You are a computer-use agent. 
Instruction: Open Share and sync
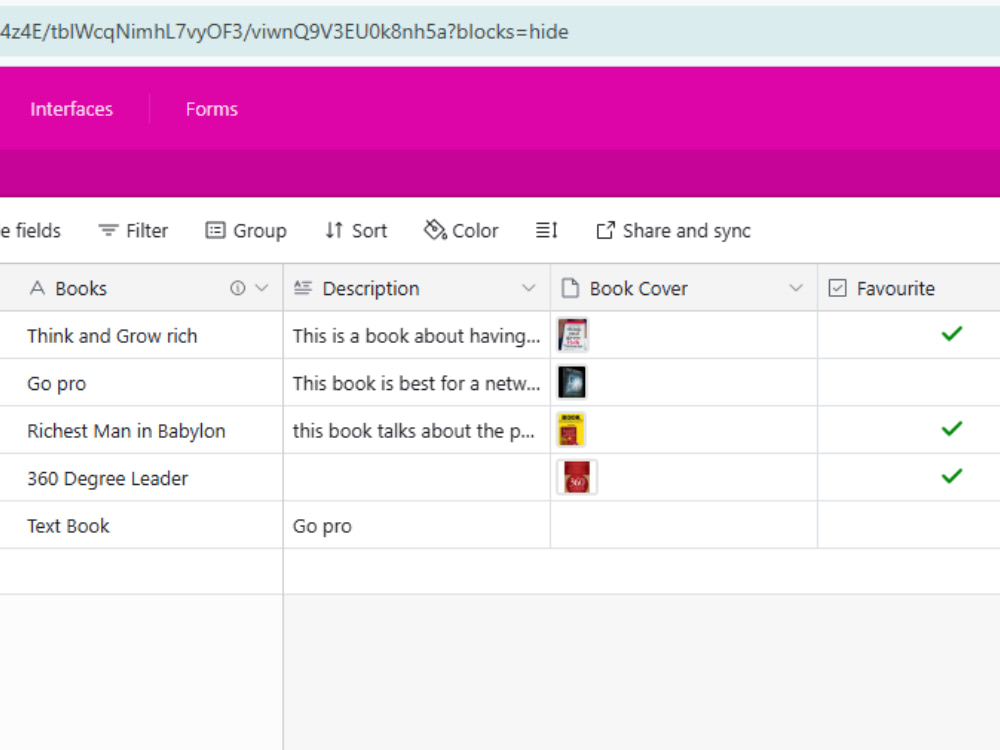pyautogui.click(x=673, y=230)
